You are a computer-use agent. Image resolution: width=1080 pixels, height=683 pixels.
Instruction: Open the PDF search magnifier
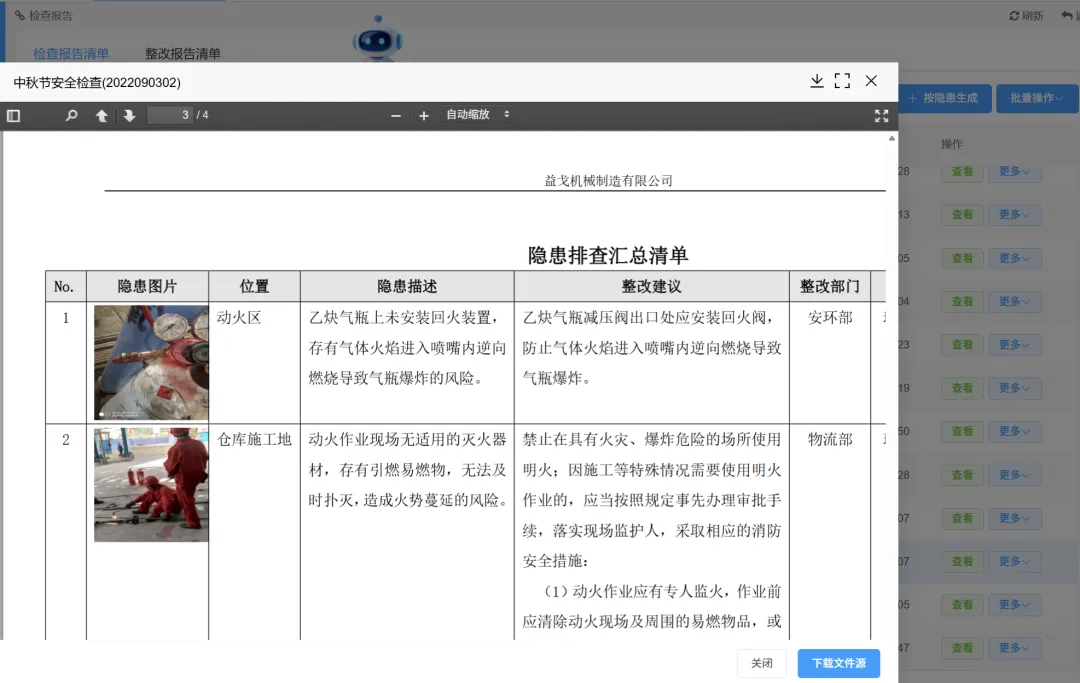(x=71, y=116)
